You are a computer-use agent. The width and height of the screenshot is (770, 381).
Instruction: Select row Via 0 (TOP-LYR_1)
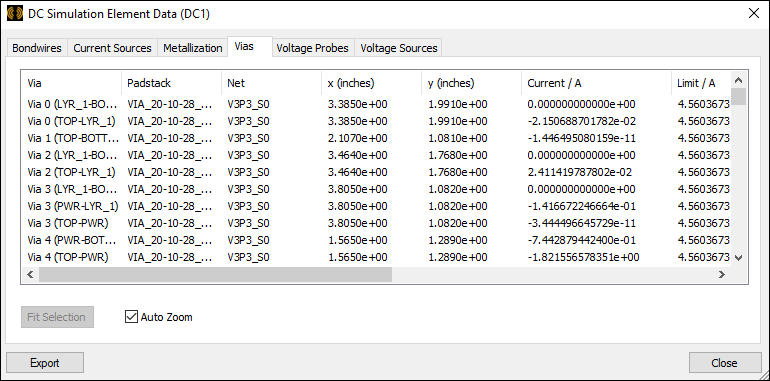coord(376,121)
